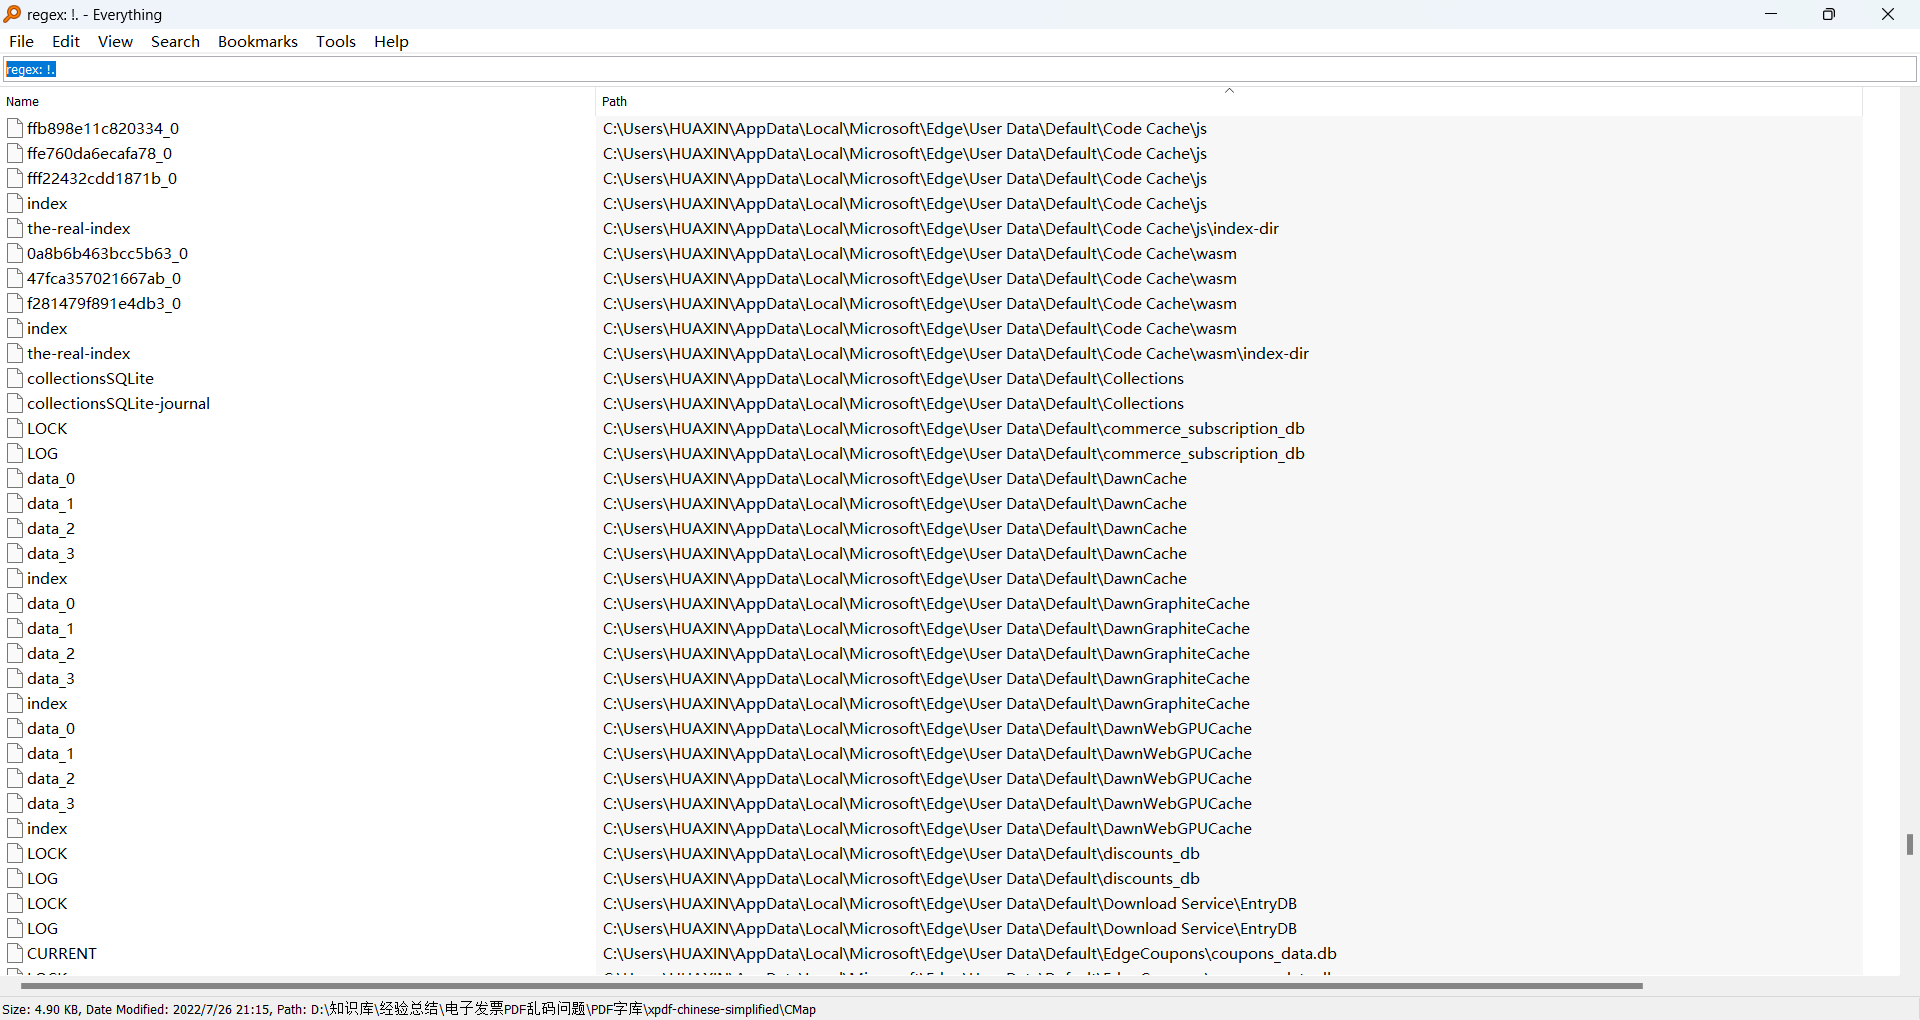Select LOCK in Download Service\EntryDB
This screenshot has height=1020, width=1920.
47,903
